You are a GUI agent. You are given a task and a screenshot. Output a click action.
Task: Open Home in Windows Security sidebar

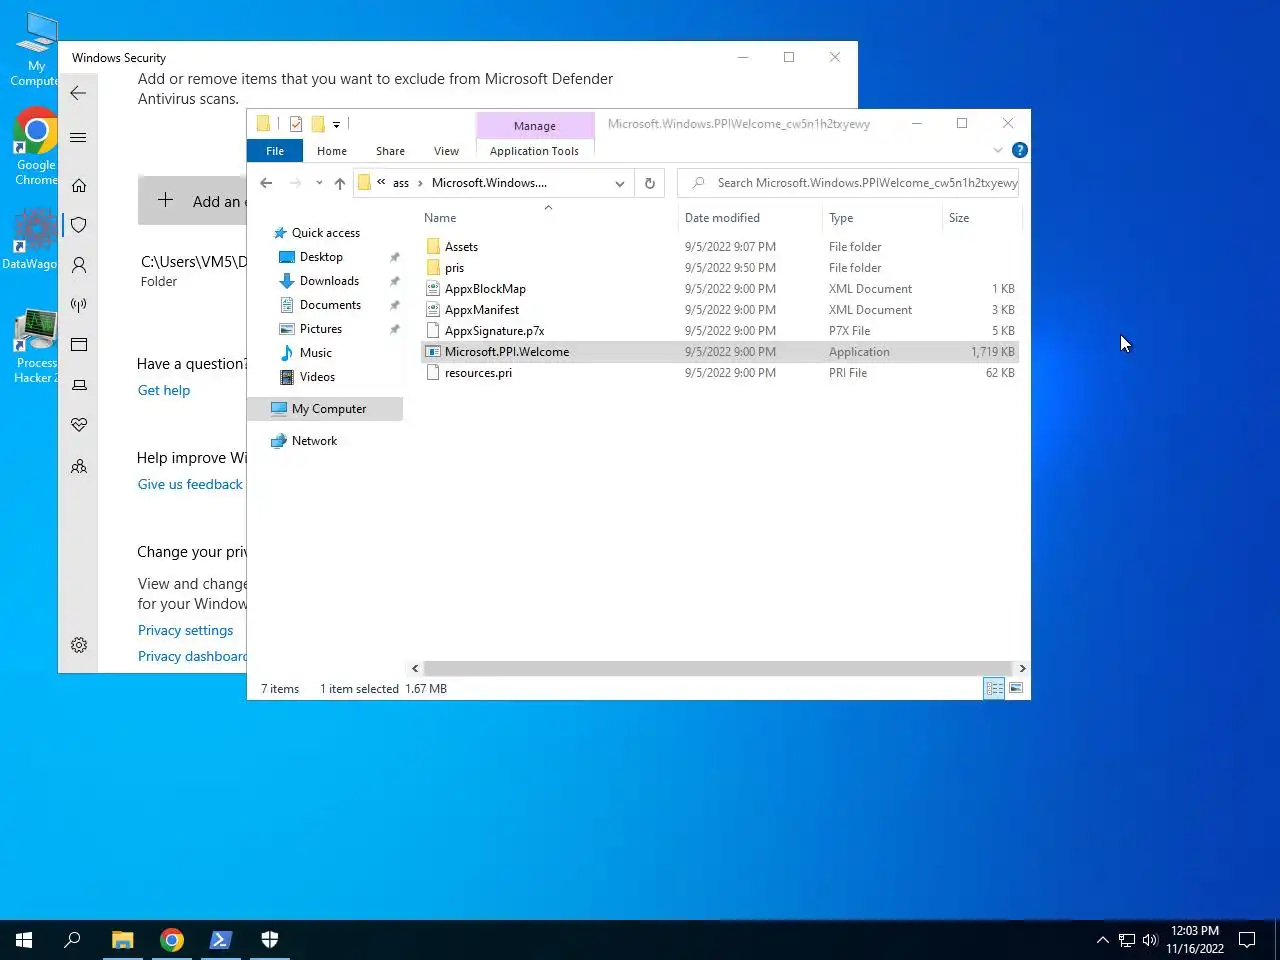pyautogui.click(x=78, y=185)
